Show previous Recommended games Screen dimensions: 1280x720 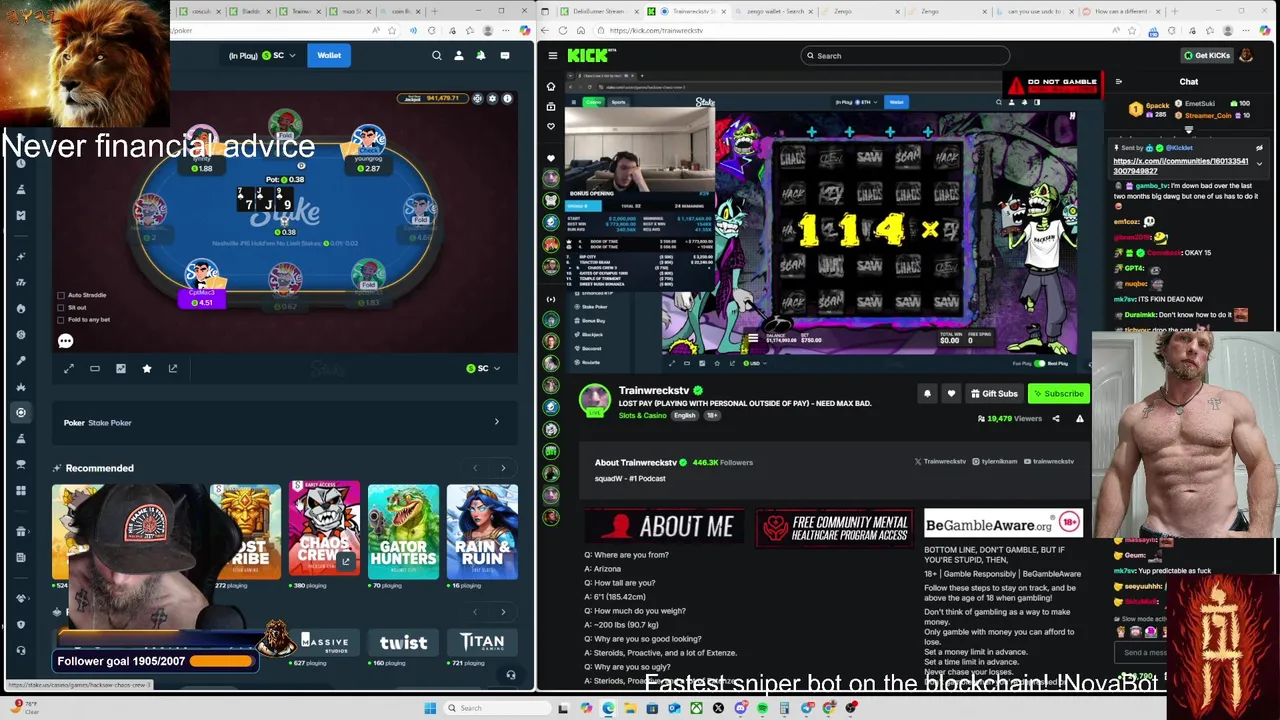(x=475, y=468)
